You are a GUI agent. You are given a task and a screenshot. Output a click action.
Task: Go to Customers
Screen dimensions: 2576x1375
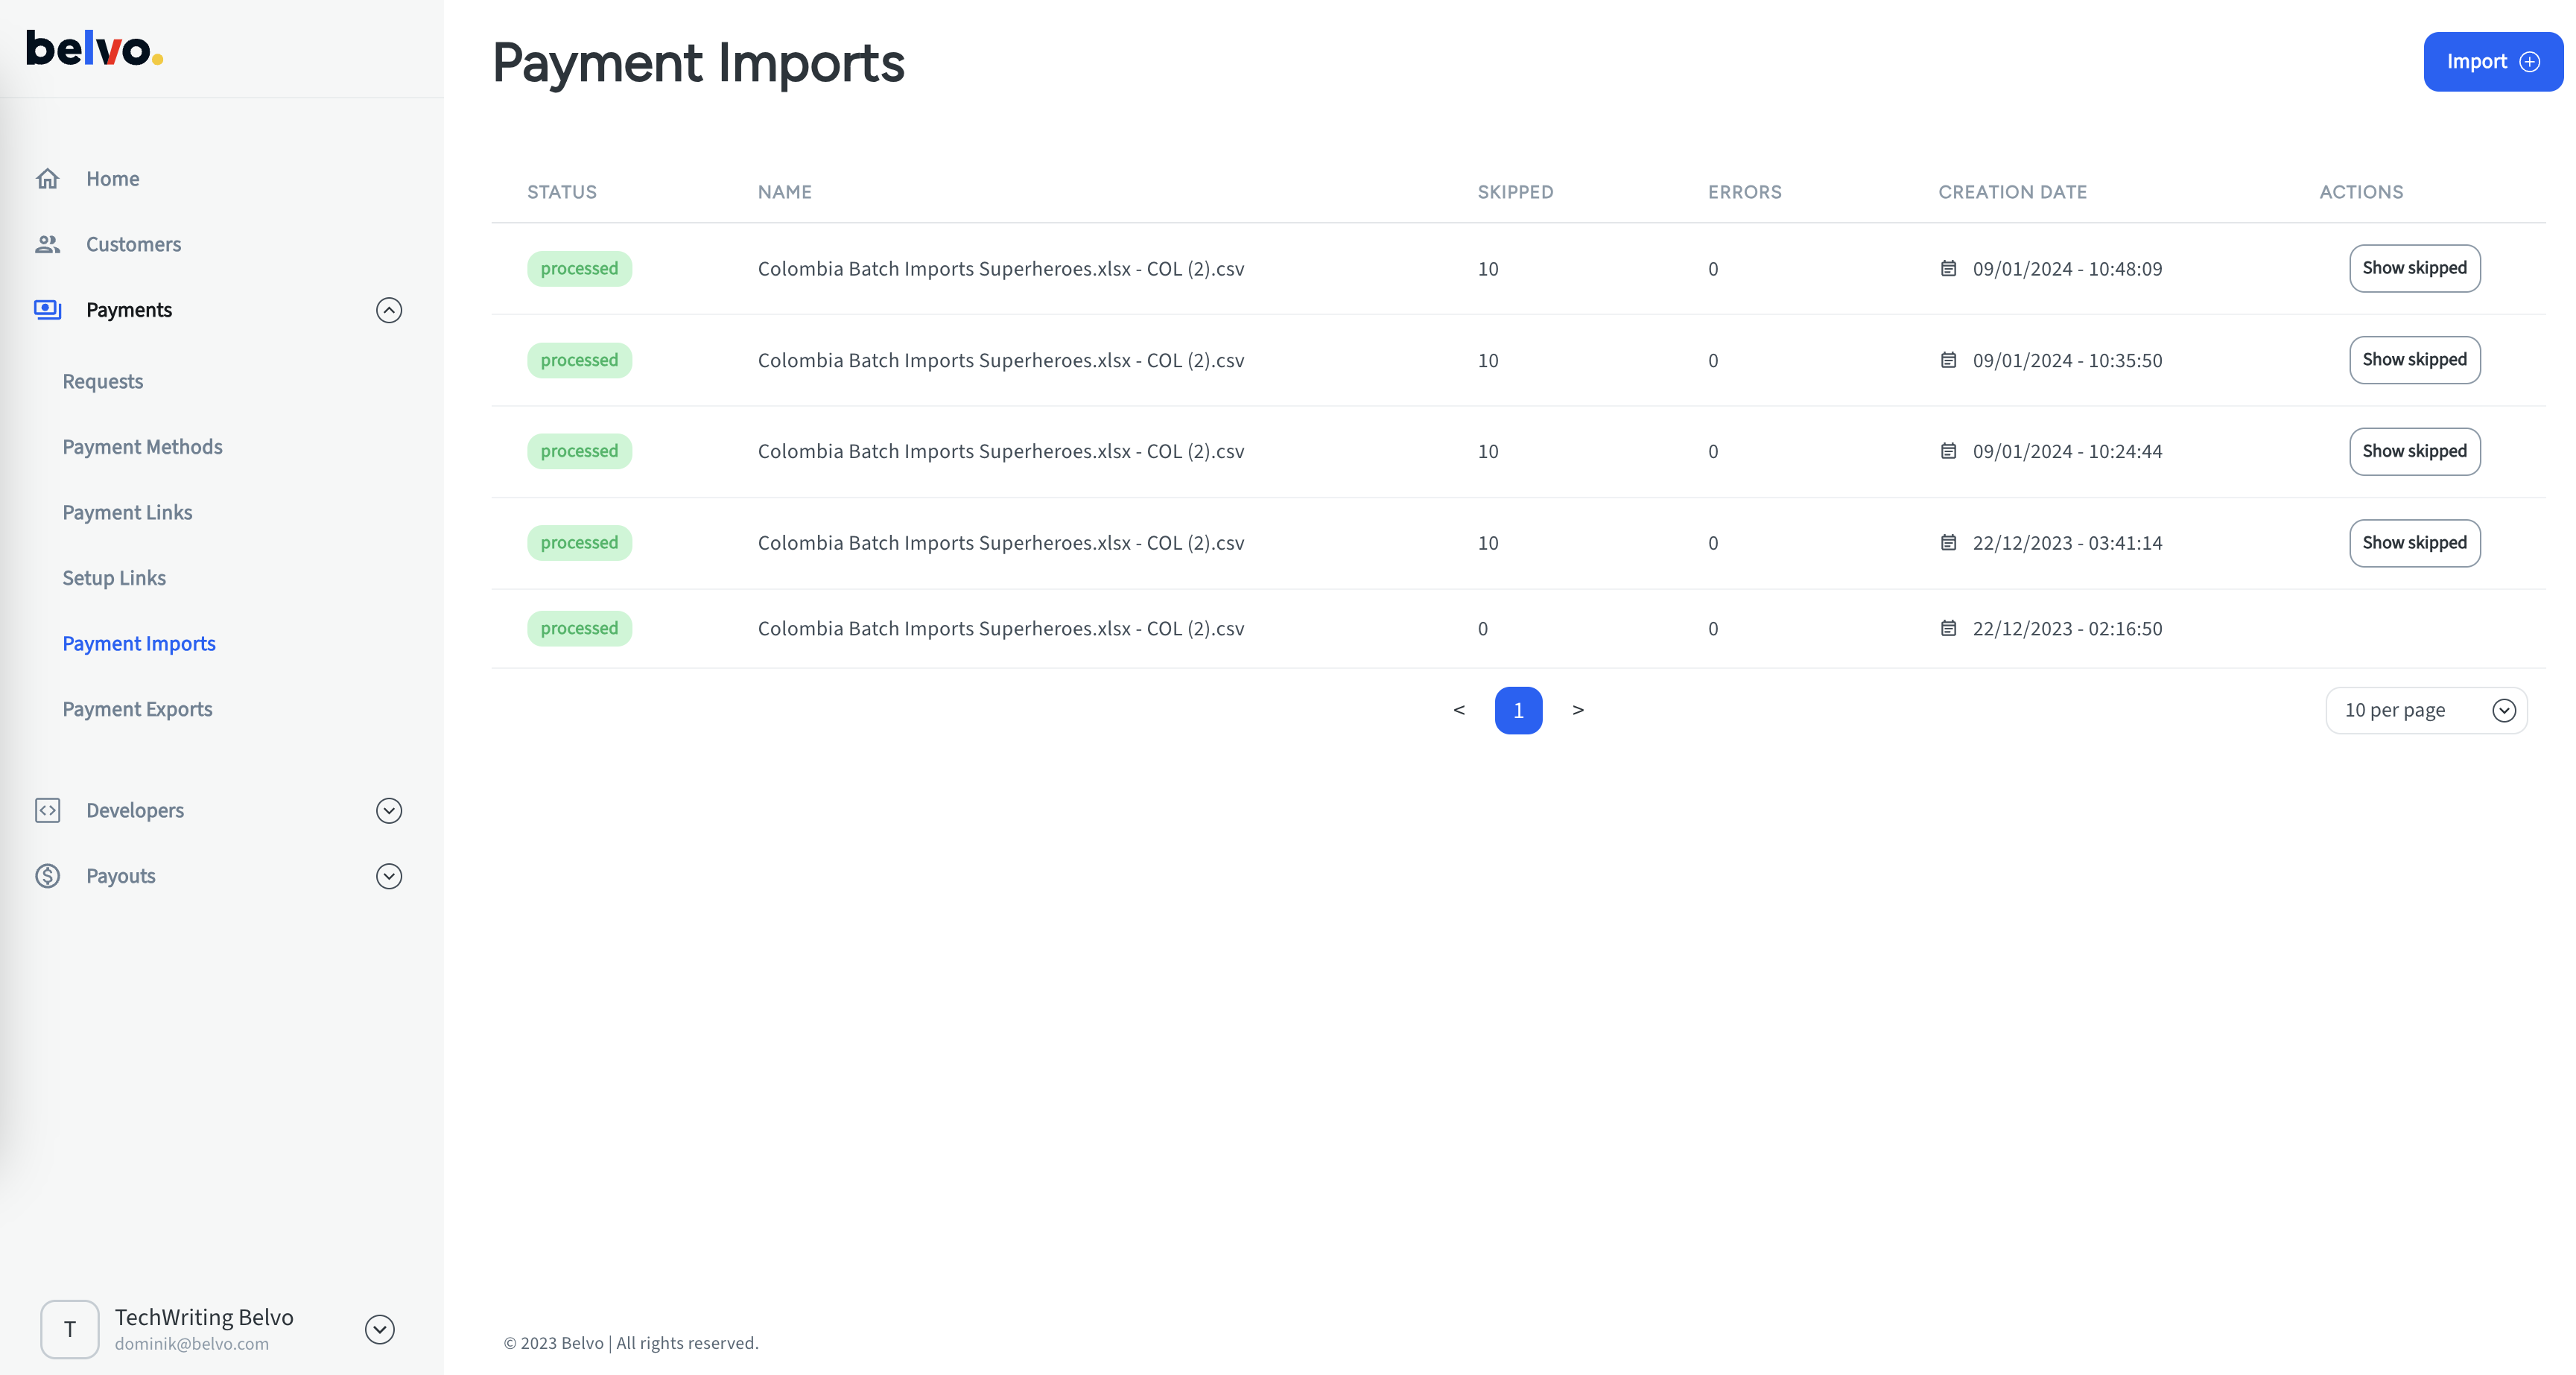coord(133,244)
